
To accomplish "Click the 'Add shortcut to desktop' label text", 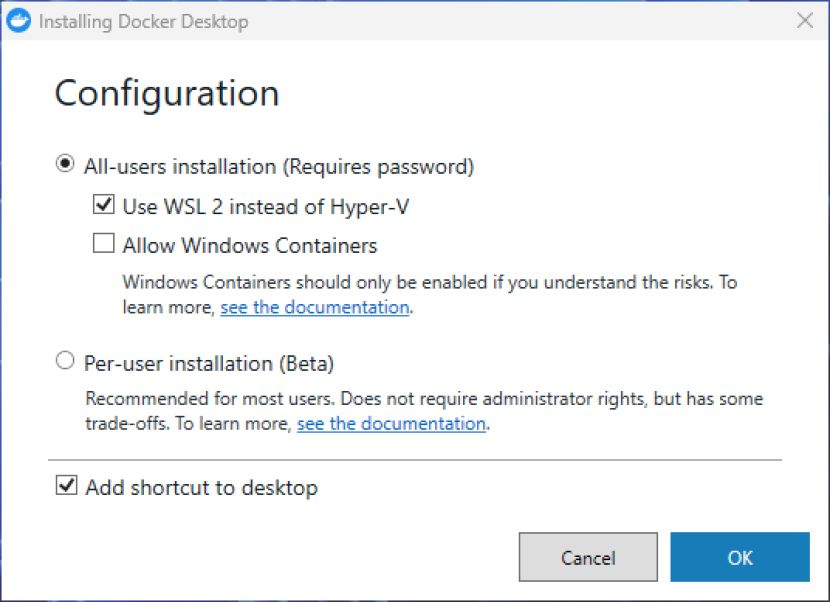I will tap(202, 487).
